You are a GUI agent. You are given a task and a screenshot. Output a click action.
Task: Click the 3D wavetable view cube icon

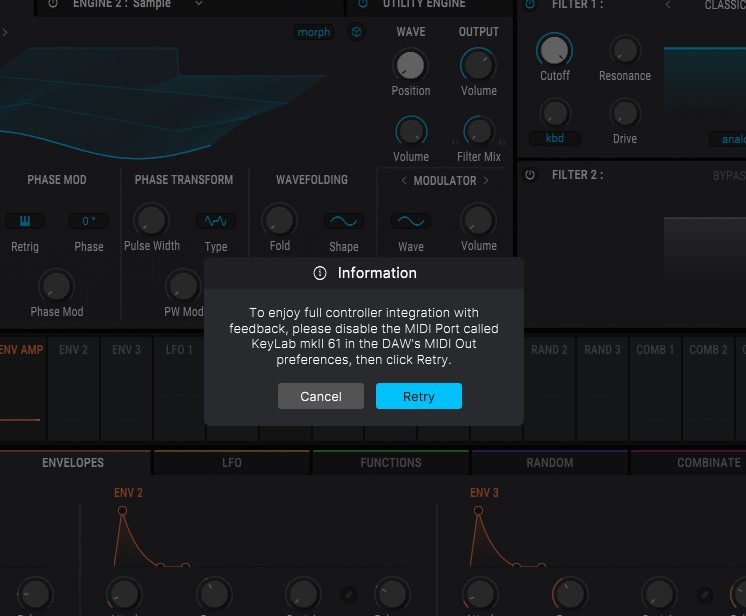click(x=356, y=33)
